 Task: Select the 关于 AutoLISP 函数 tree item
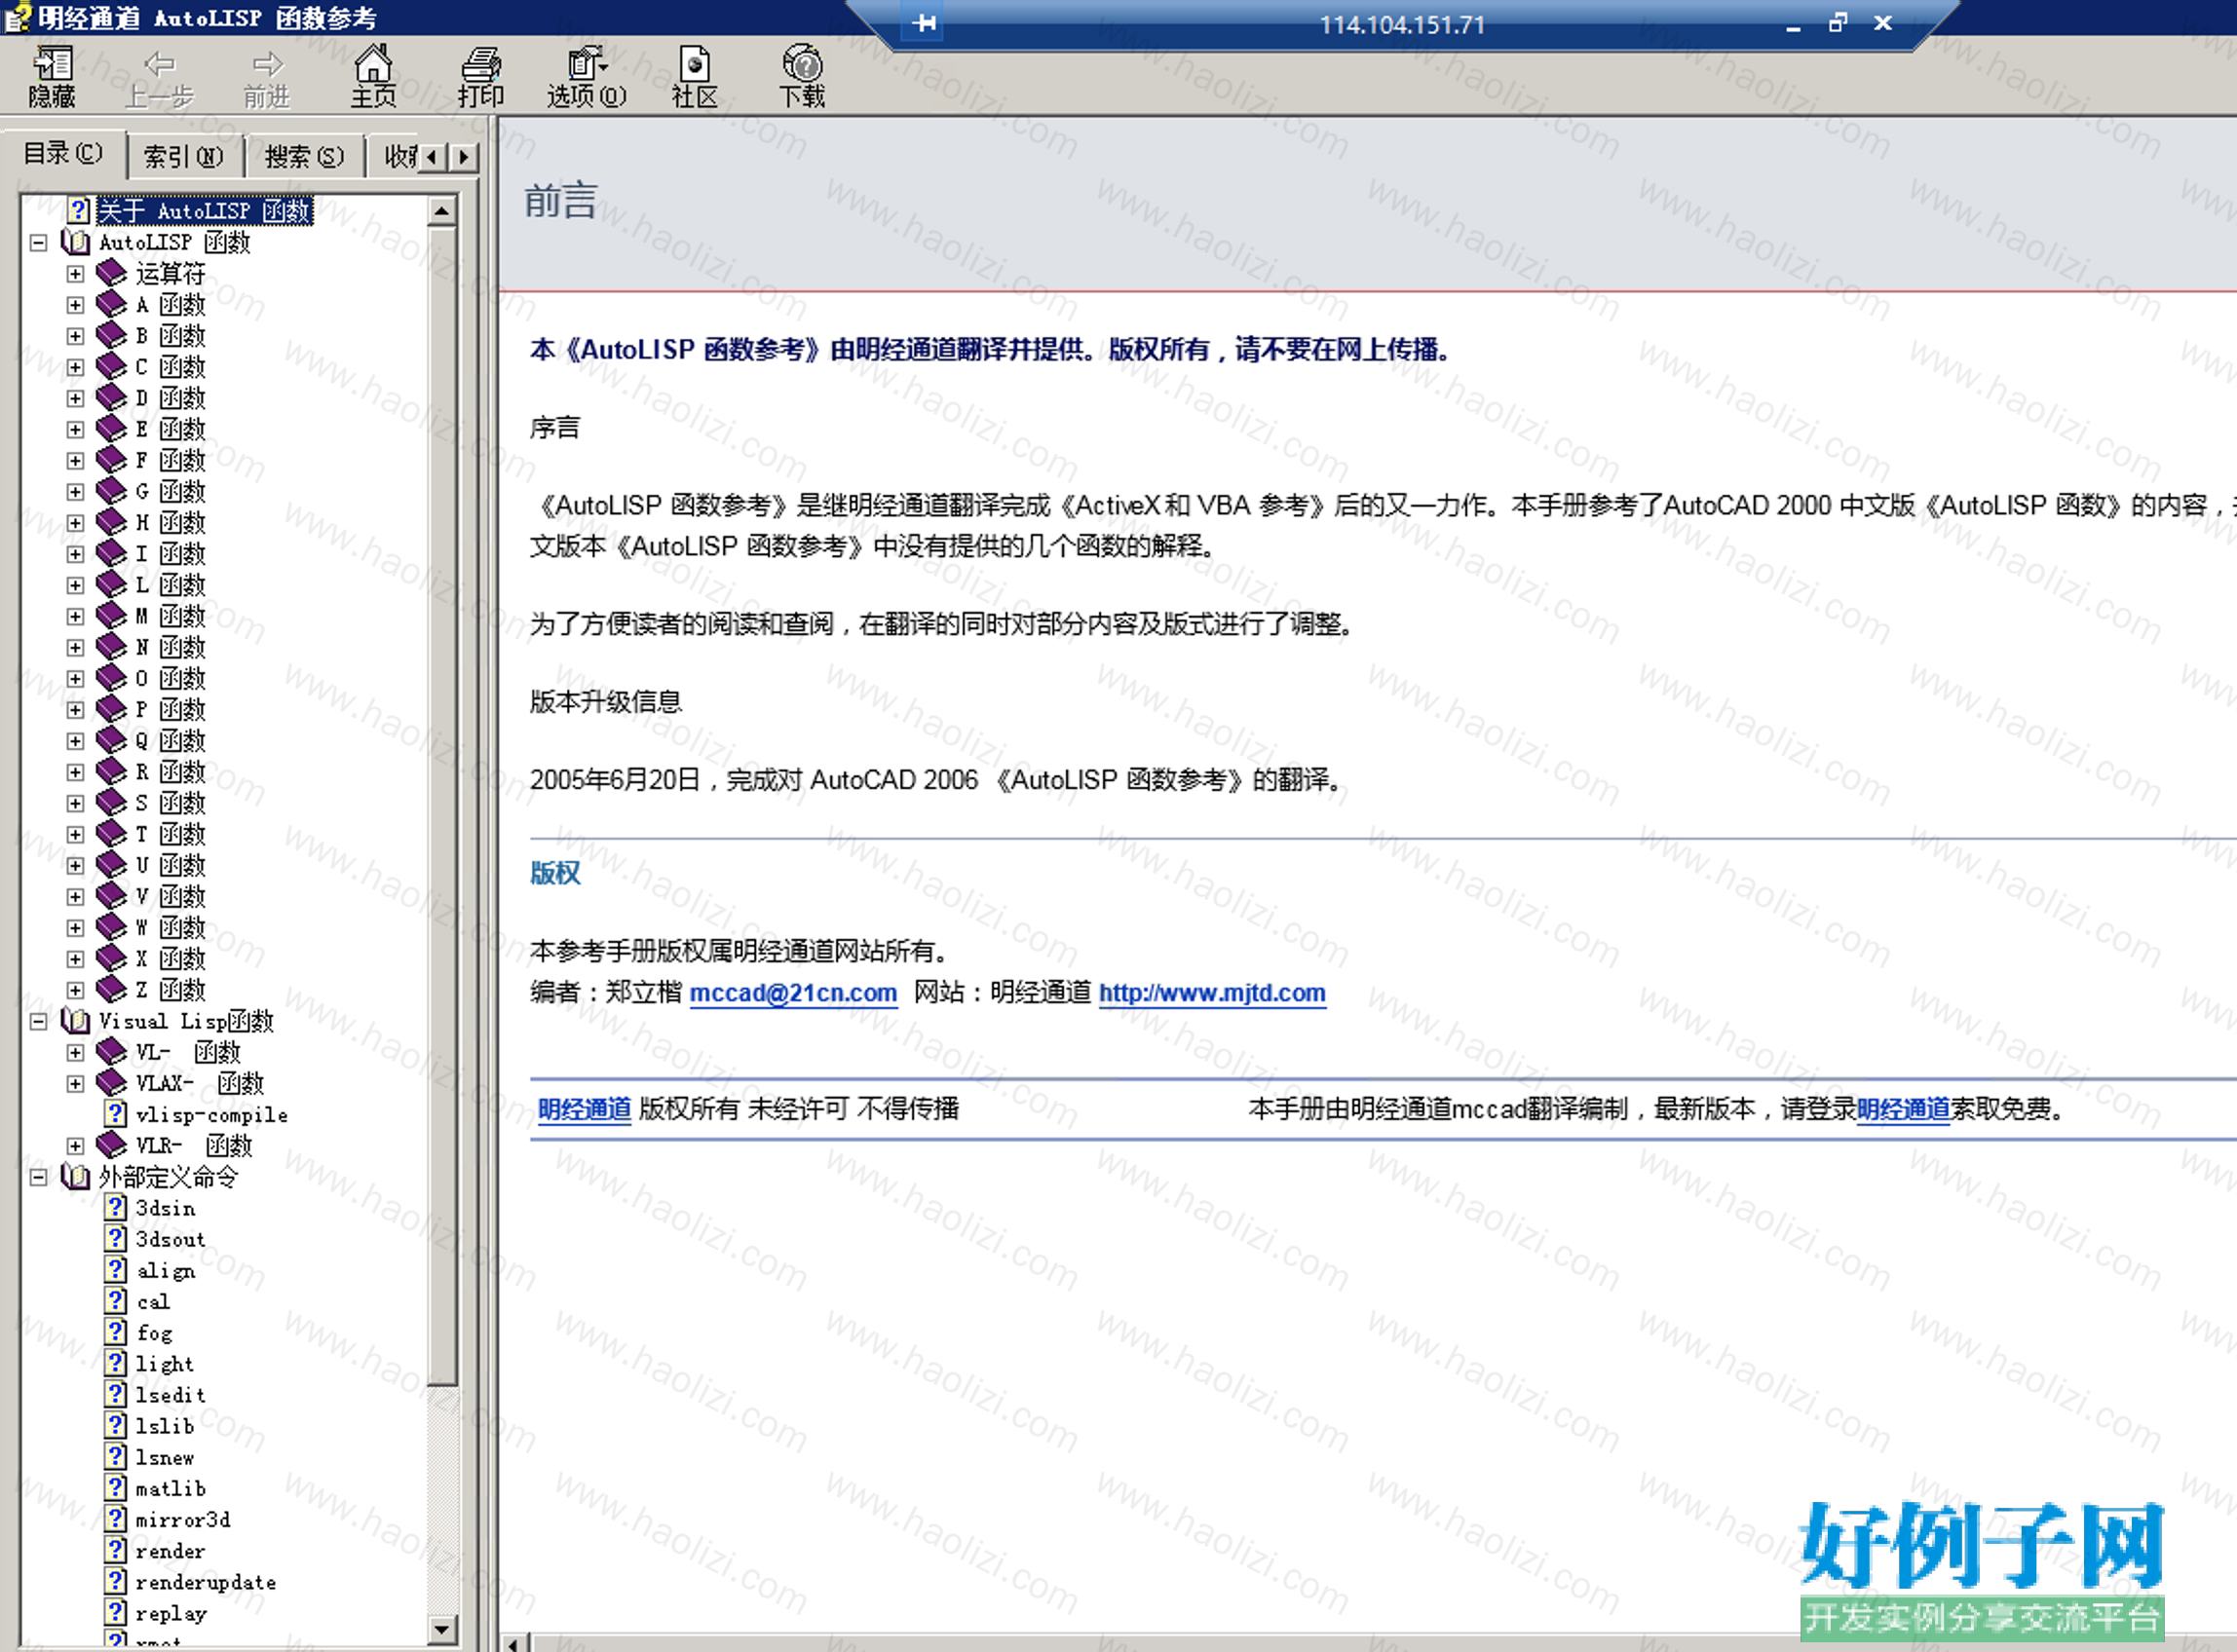(204, 211)
